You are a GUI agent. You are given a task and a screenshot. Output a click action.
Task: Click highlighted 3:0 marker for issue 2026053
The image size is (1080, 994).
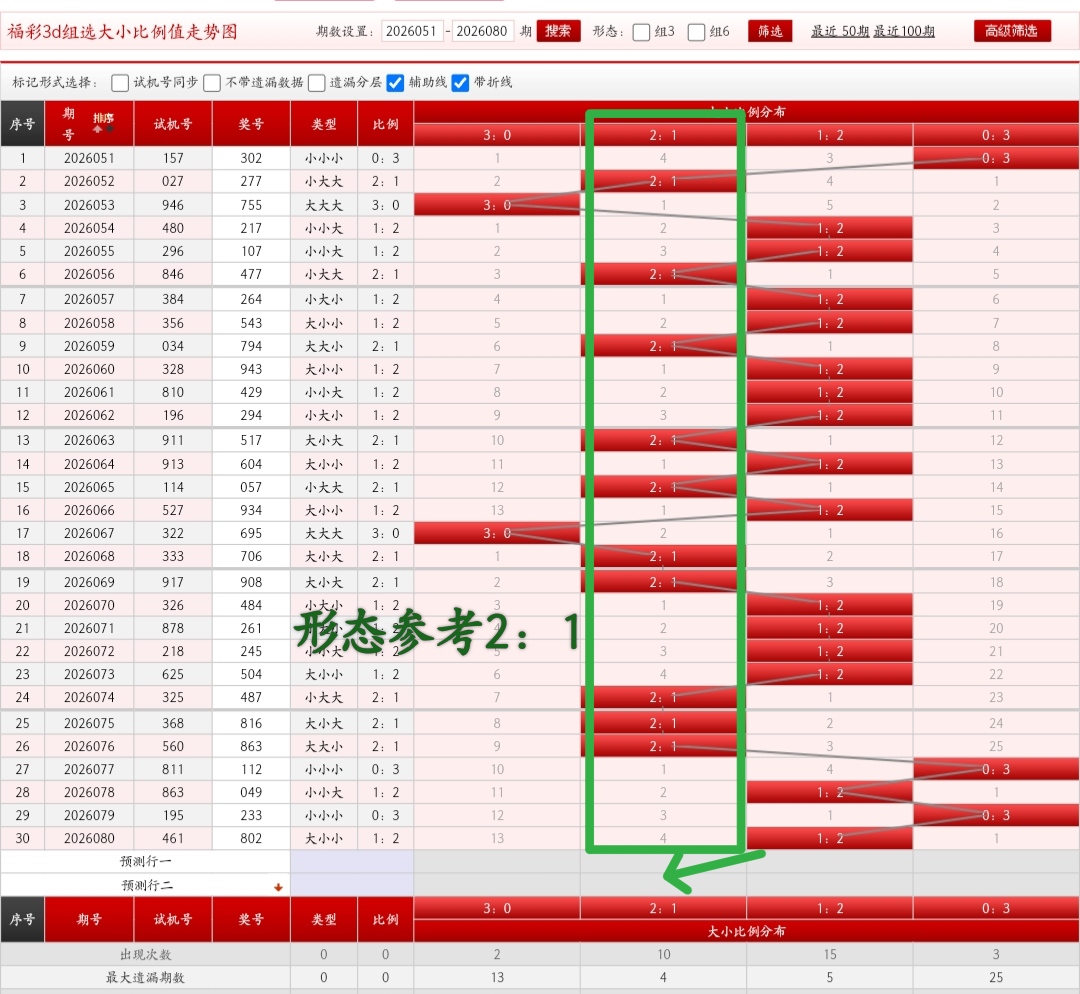click(497, 205)
